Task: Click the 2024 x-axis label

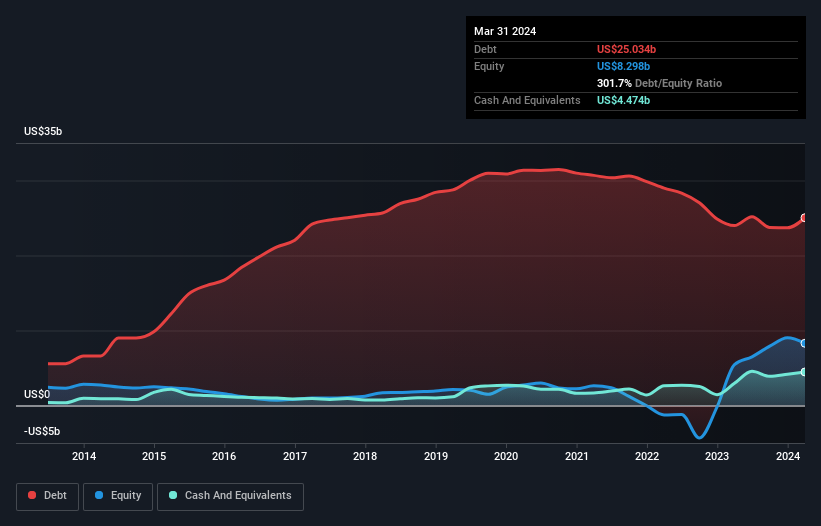Action: point(787,456)
